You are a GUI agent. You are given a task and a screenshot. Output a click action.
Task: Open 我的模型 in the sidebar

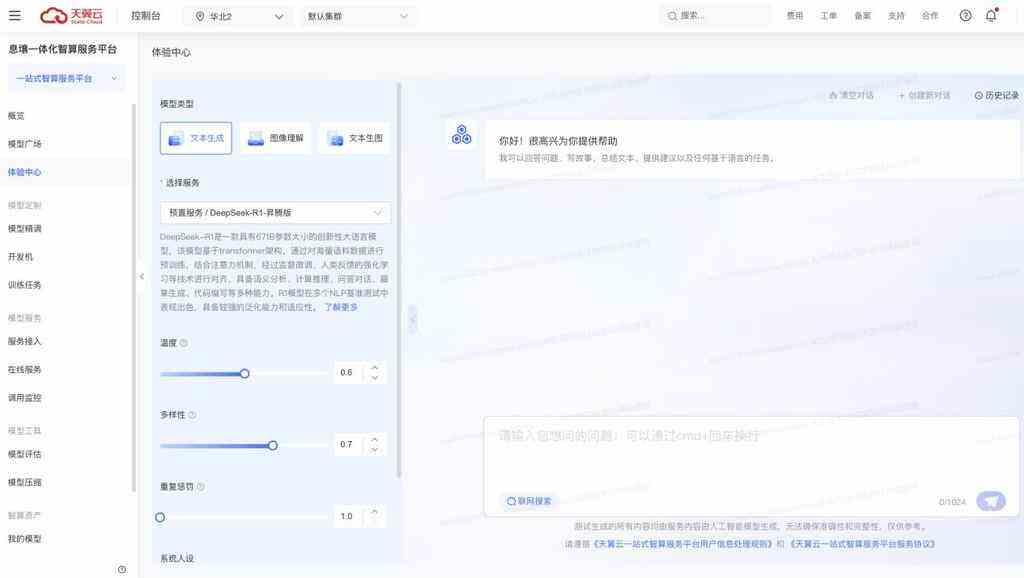[25, 539]
